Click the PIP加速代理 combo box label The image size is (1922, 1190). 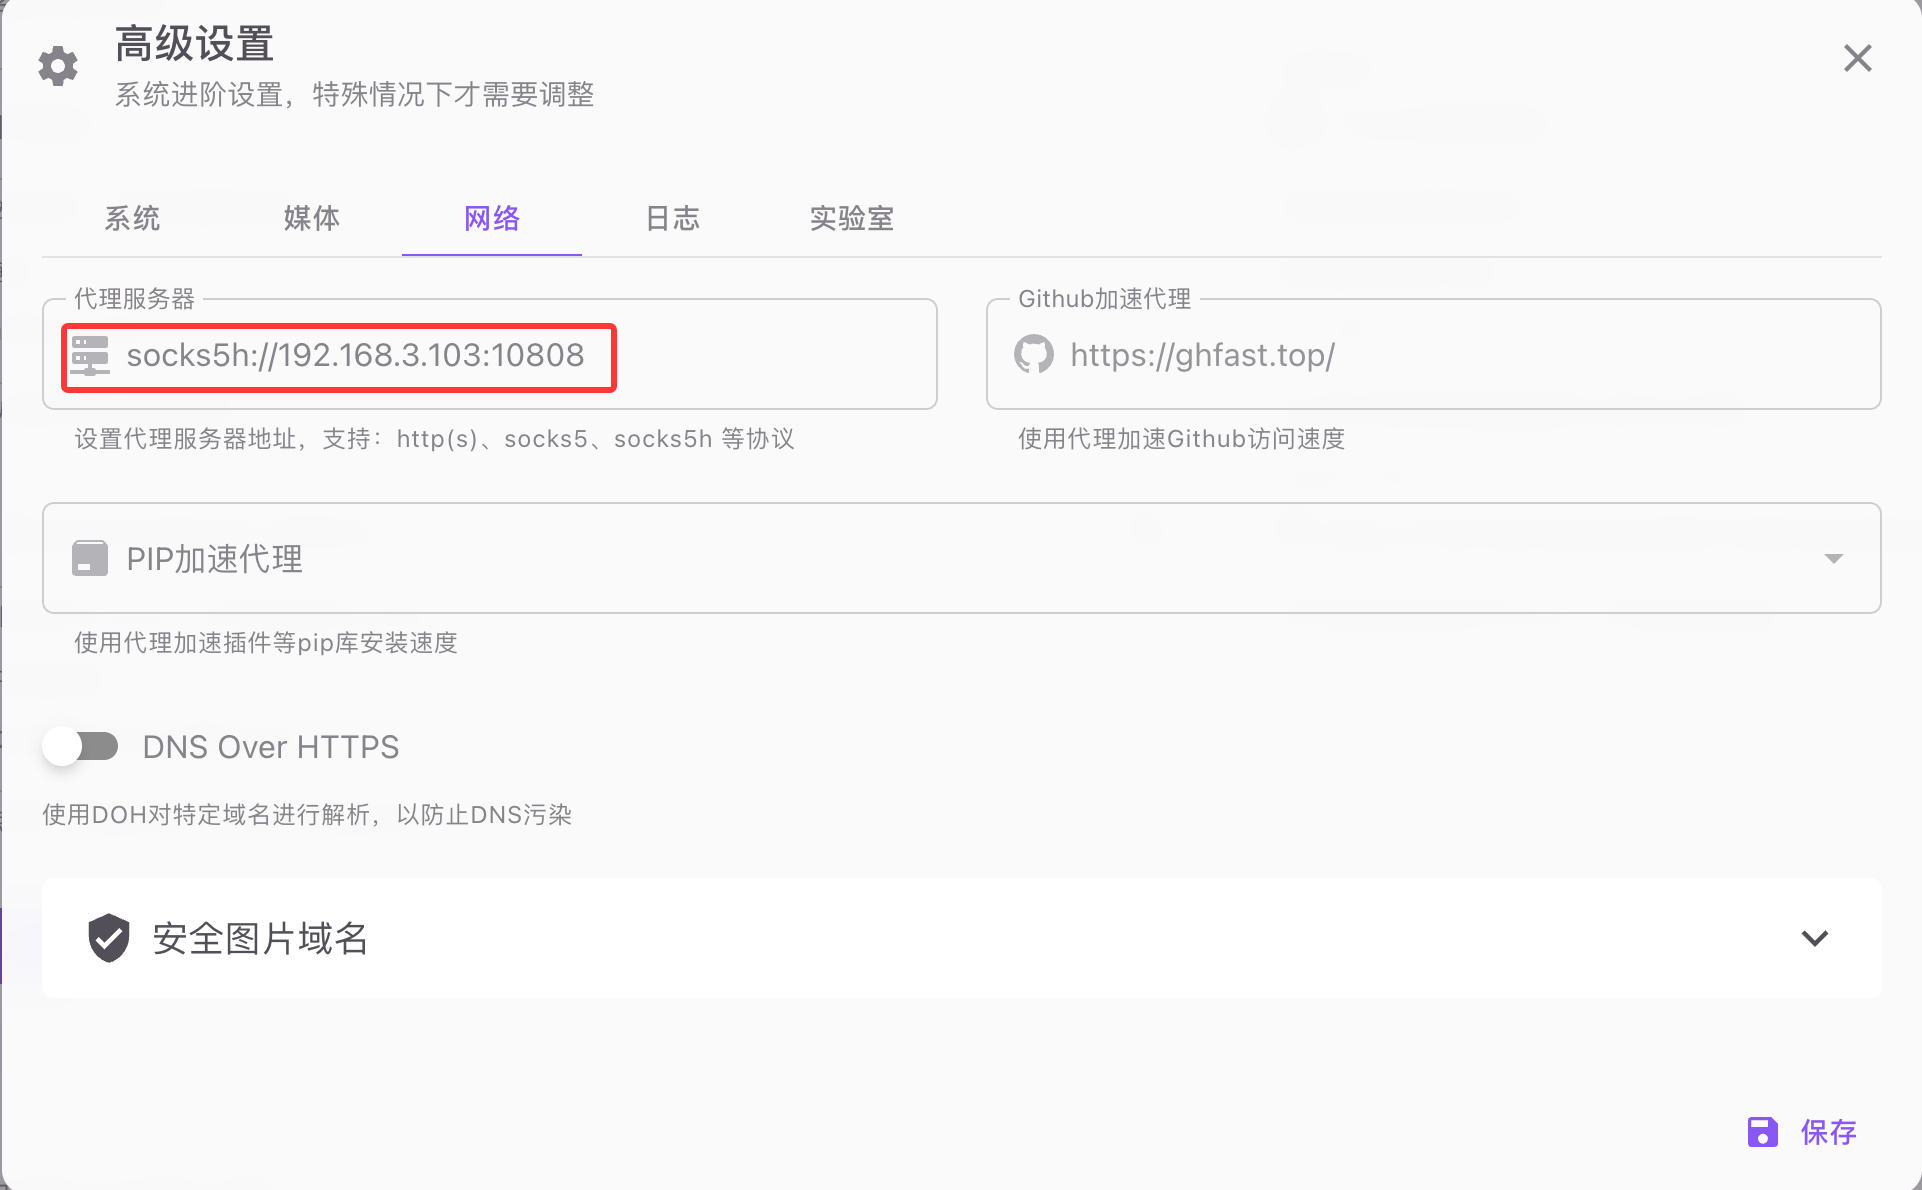[214, 559]
